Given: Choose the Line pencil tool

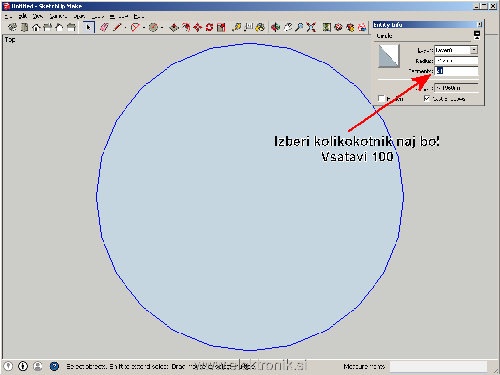Looking at the screenshot, I should click(117, 27).
